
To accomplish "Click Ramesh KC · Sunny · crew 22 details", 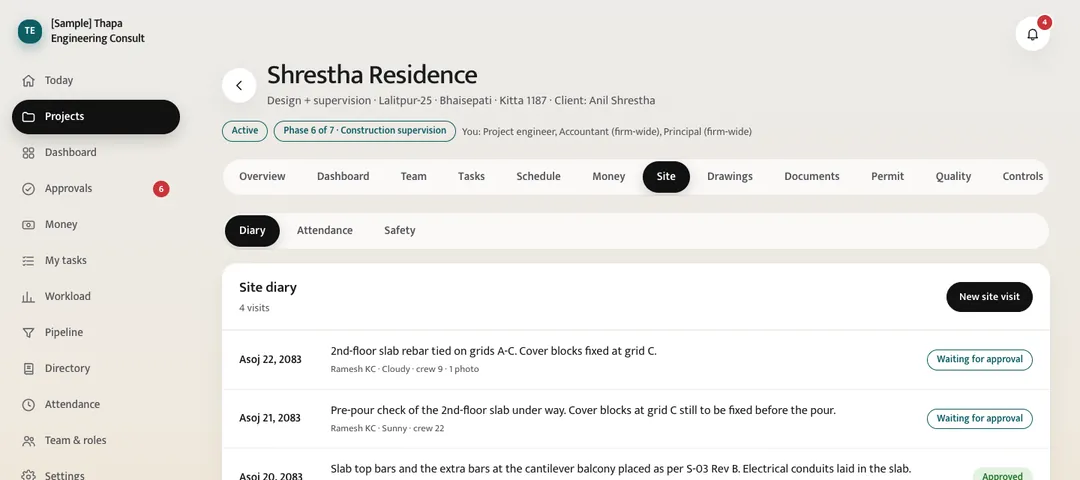I will 387,428.
